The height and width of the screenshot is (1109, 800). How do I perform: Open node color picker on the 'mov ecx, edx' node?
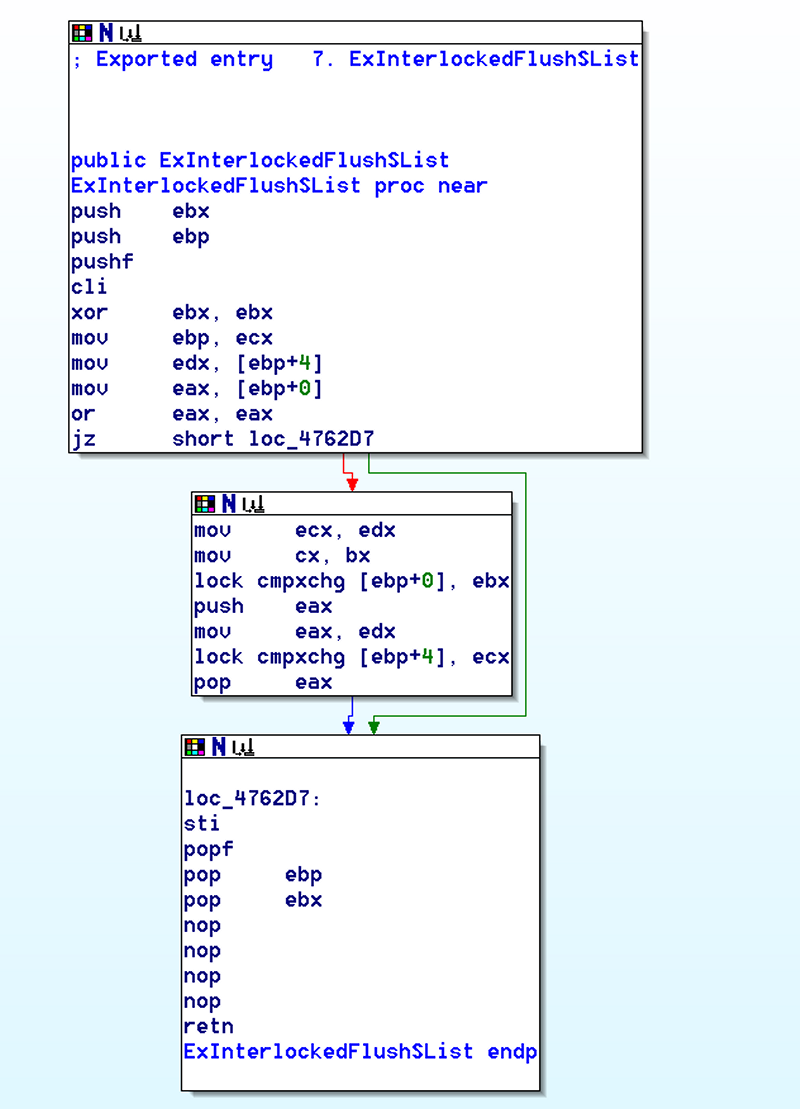click(x=204, y=504)
